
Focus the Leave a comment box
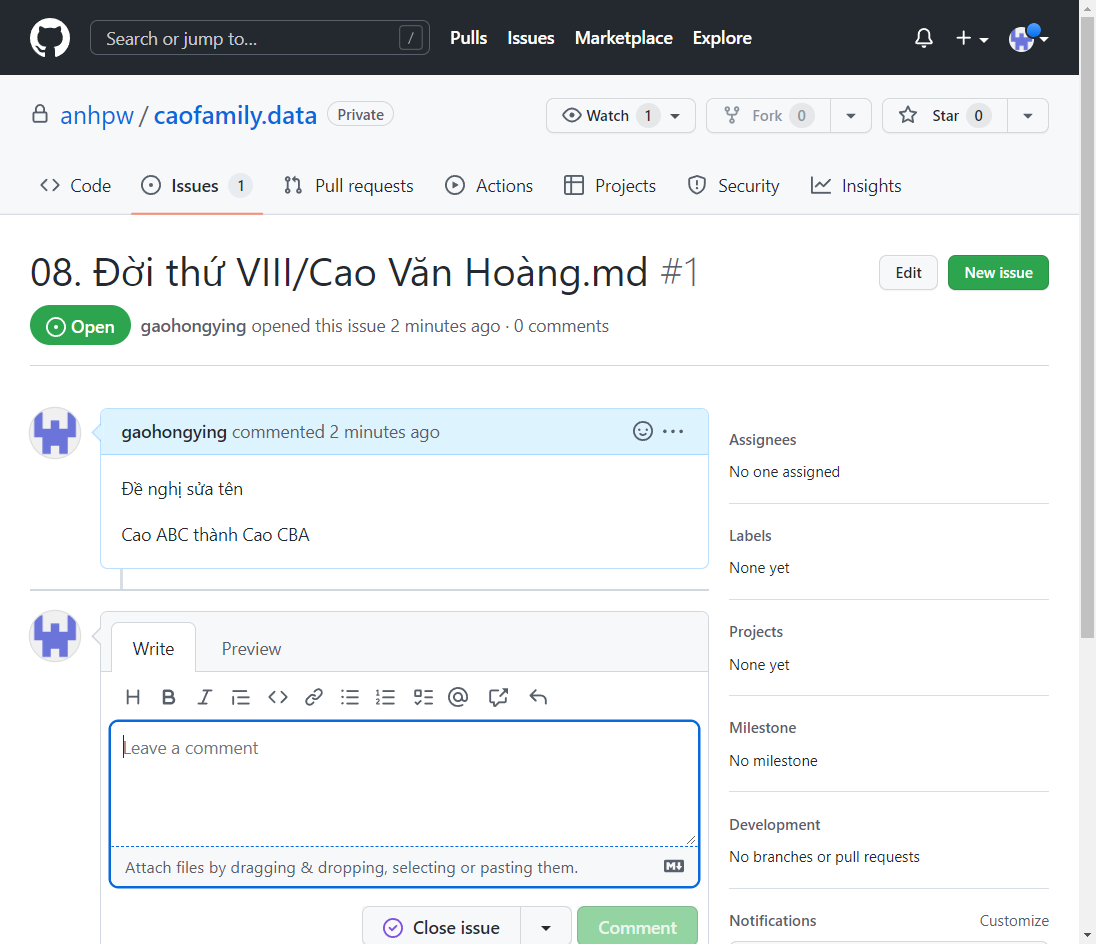click(404, 783)
